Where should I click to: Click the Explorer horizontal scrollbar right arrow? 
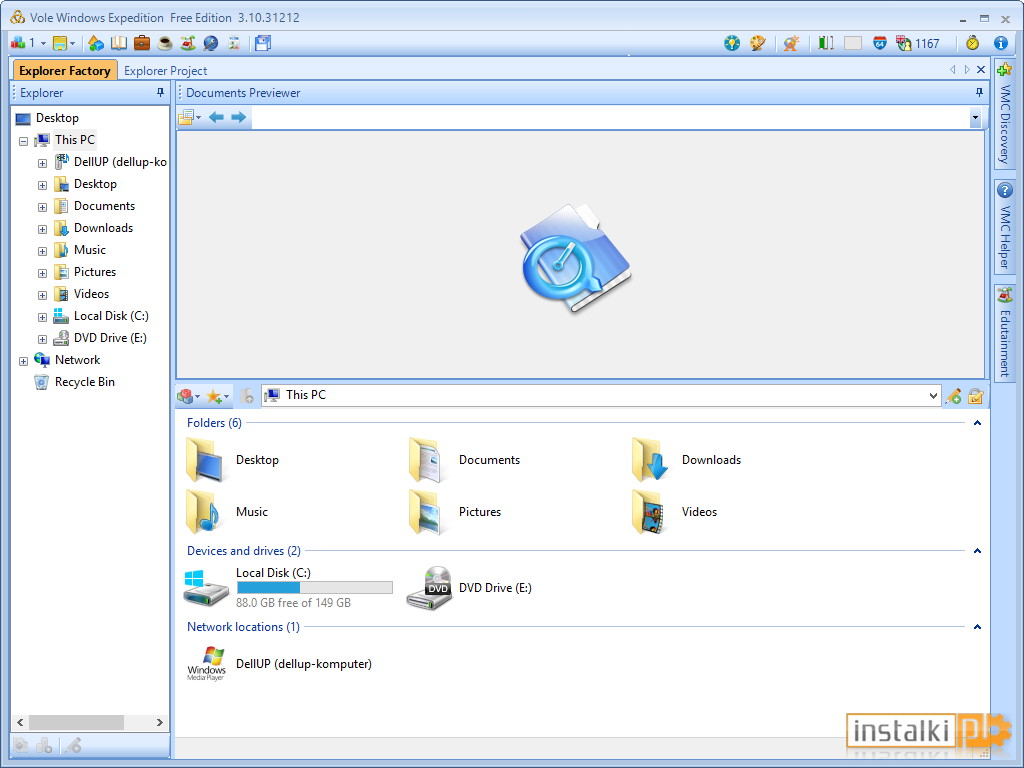click(159, 722)
